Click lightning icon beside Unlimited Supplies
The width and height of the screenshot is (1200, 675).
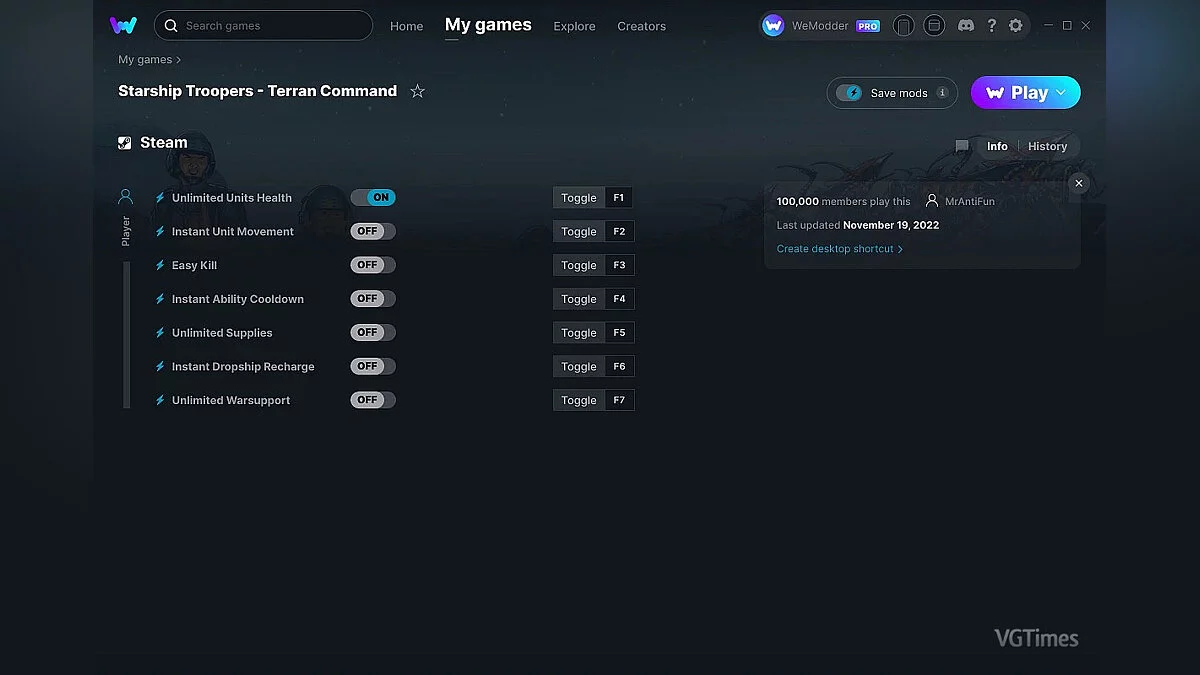point(160,333)
